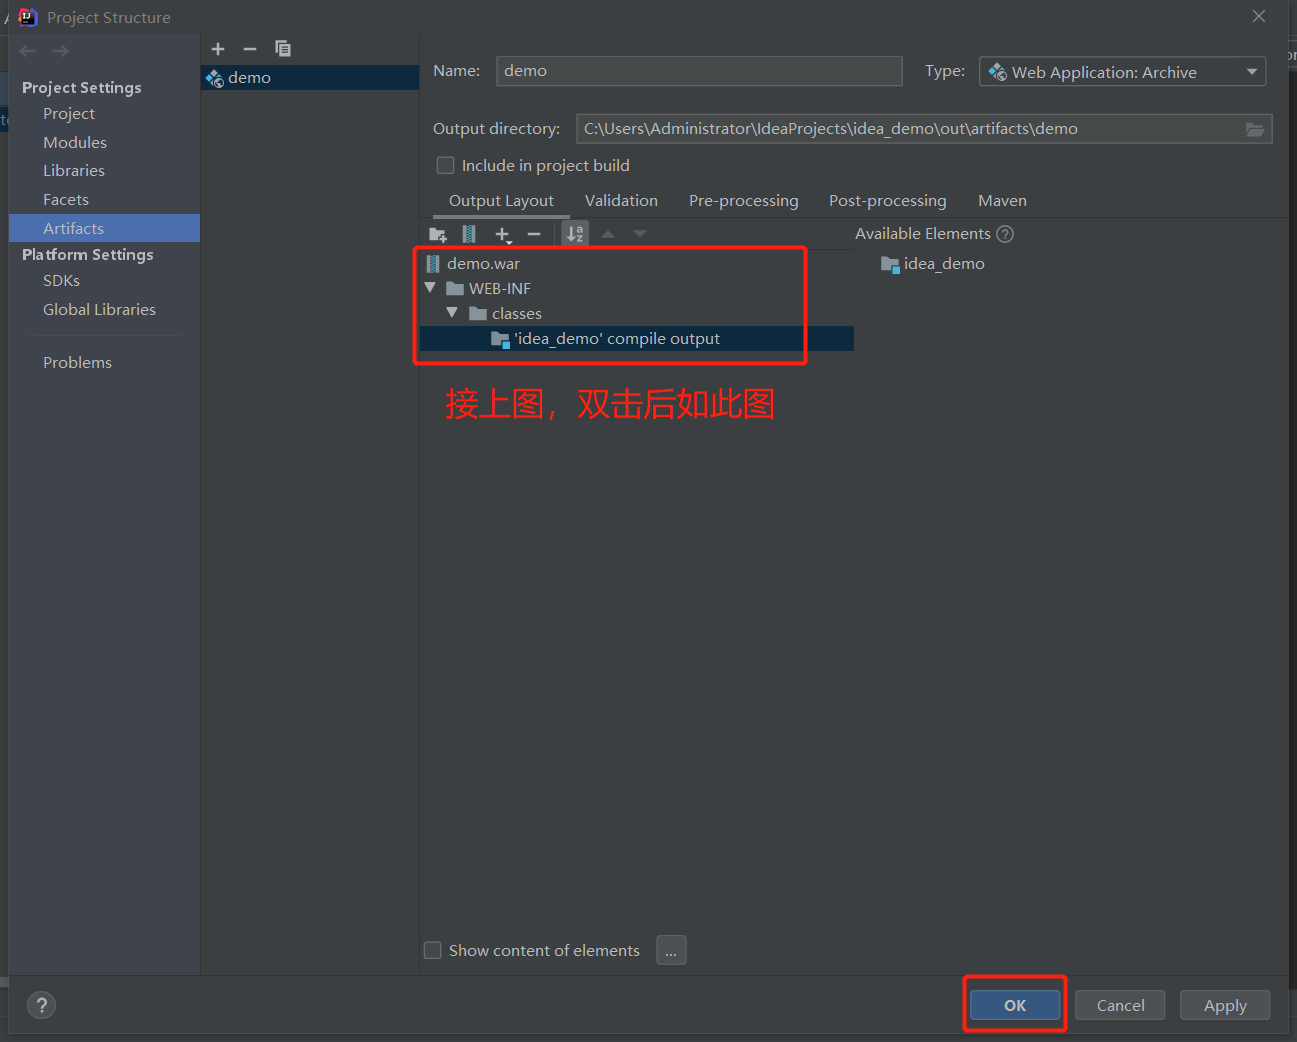This screenshot has height=1042, width=1297.
Task: Switch to the Maven tab
Action: [x=1002, y=201]
